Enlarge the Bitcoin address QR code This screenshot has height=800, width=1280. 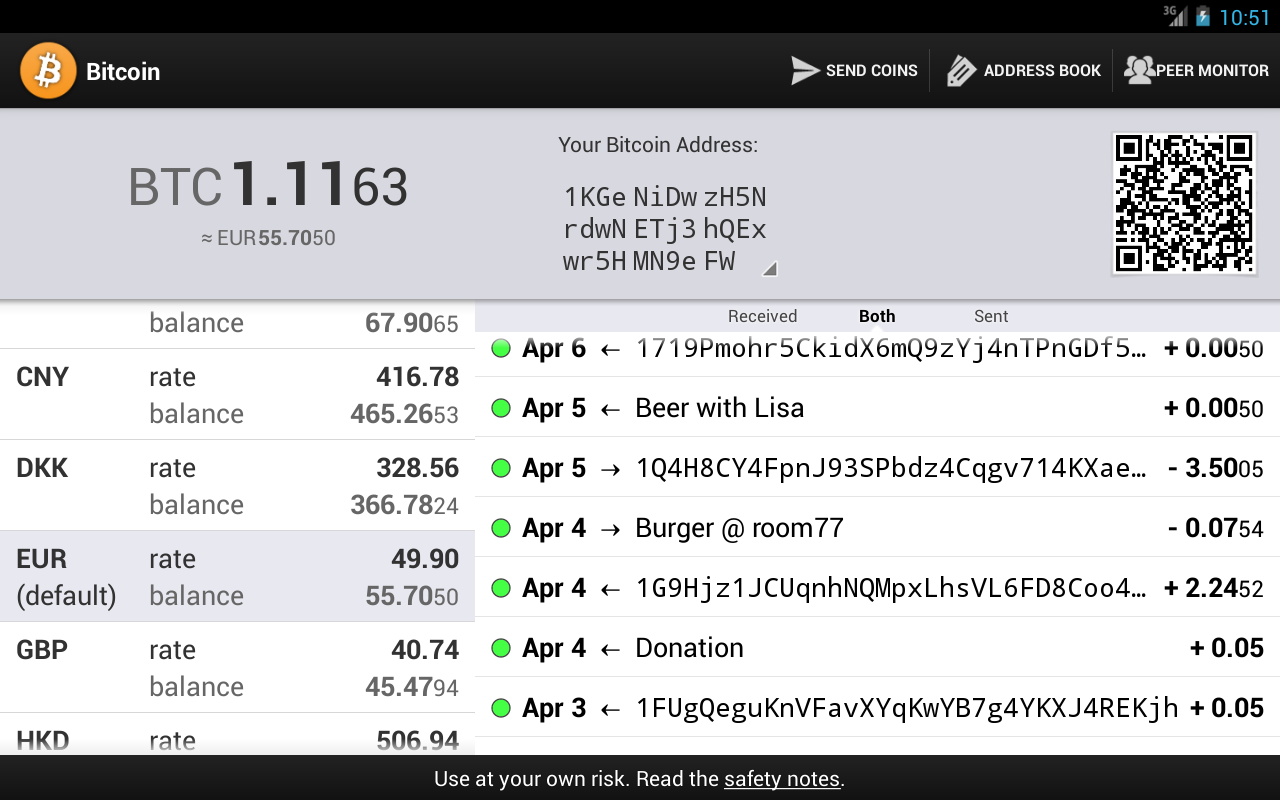pos(1184,203)
